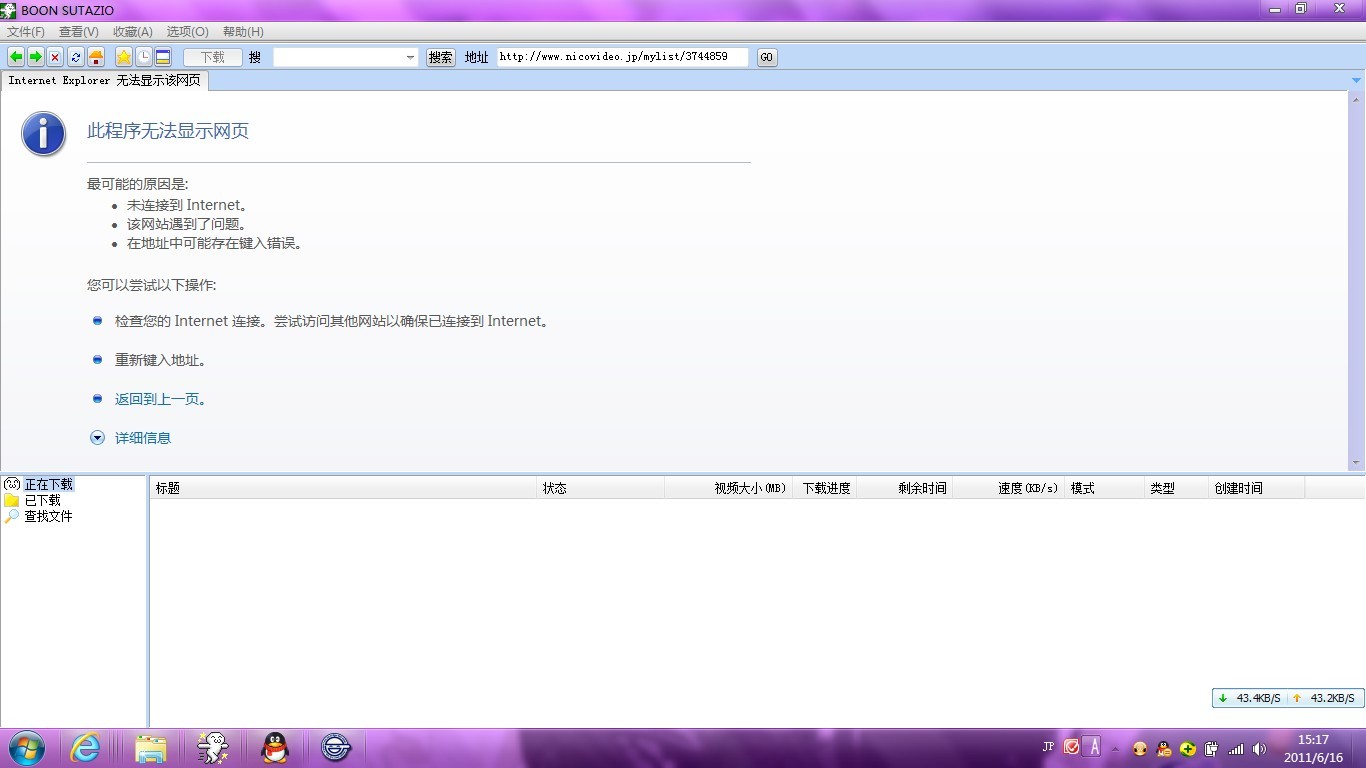The height and width of the screenshot is (768, 1366).
Task: Click the power plug tray icon
Action: 1212,748
